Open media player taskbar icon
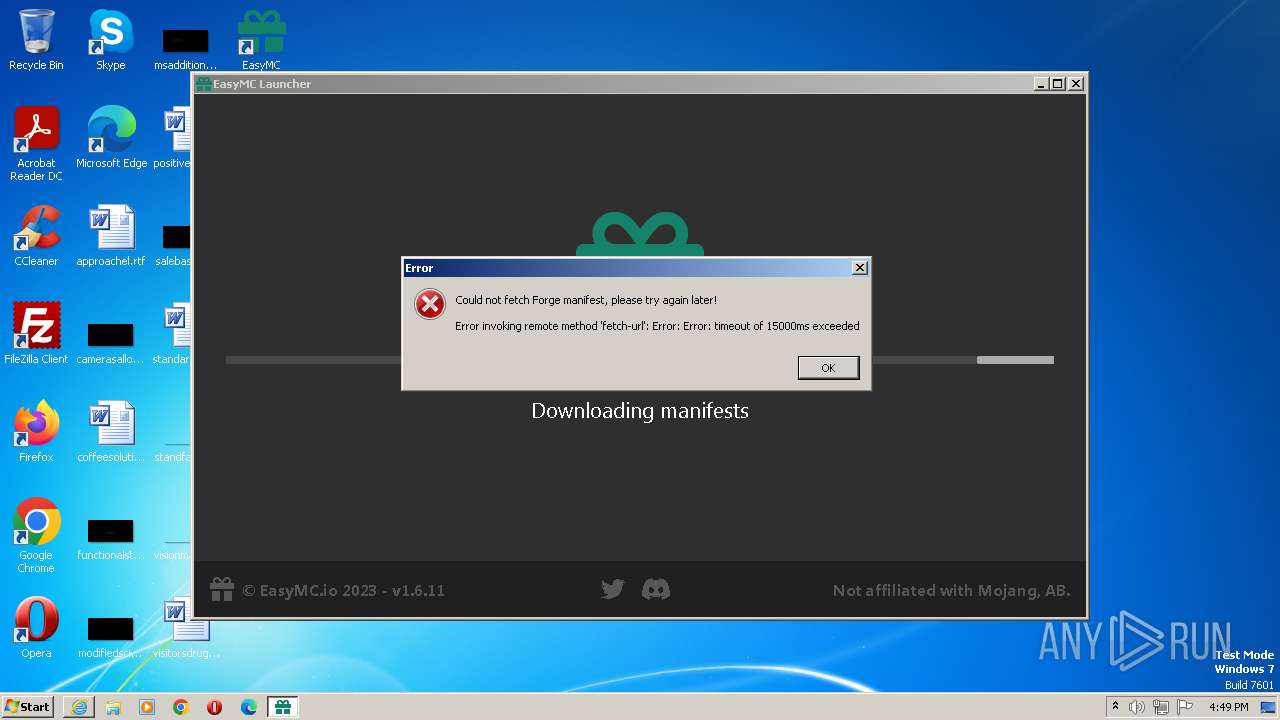The height and width of the screenshot is (720, 1280). coord(147,707)
